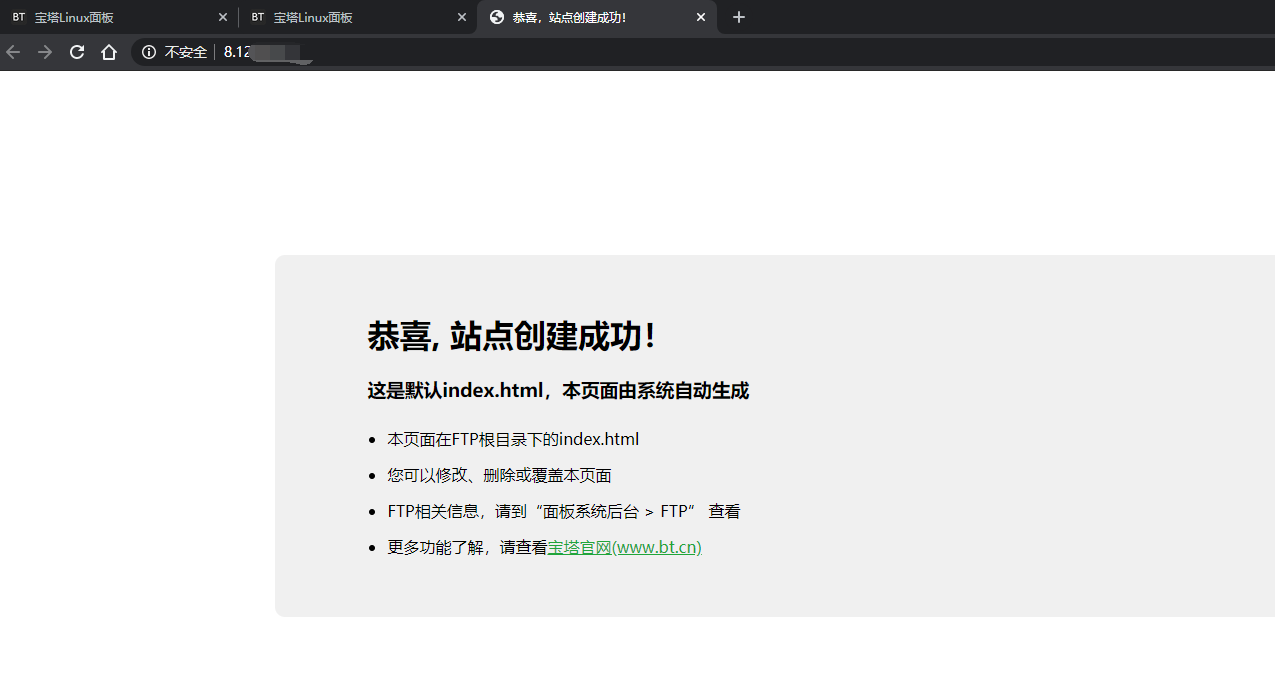
Task: Reload the current page
Action: 77,52
